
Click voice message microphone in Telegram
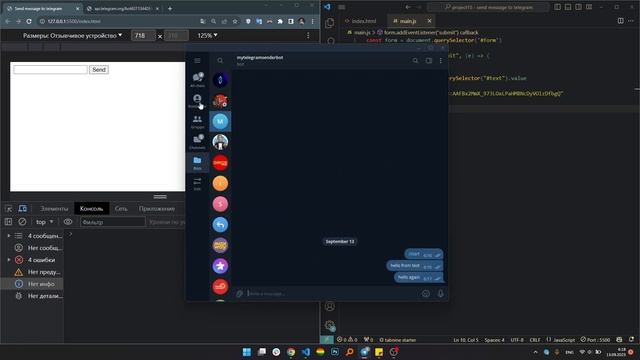pos(440,293)
